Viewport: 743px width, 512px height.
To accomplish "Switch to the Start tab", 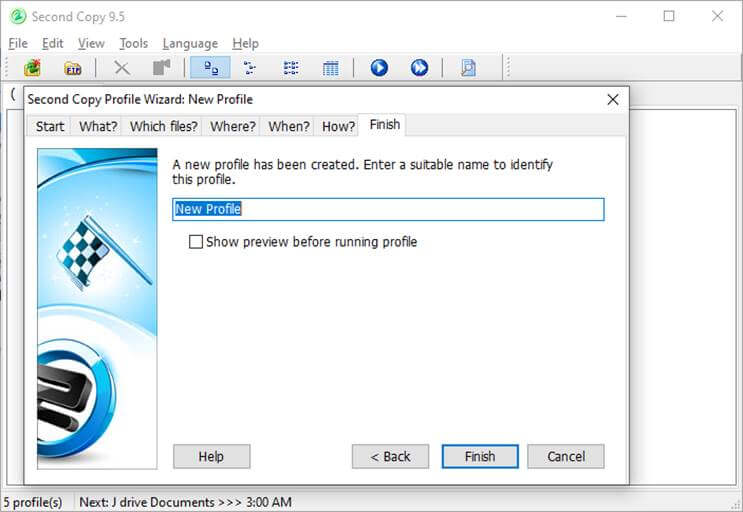I will [50, 126].
